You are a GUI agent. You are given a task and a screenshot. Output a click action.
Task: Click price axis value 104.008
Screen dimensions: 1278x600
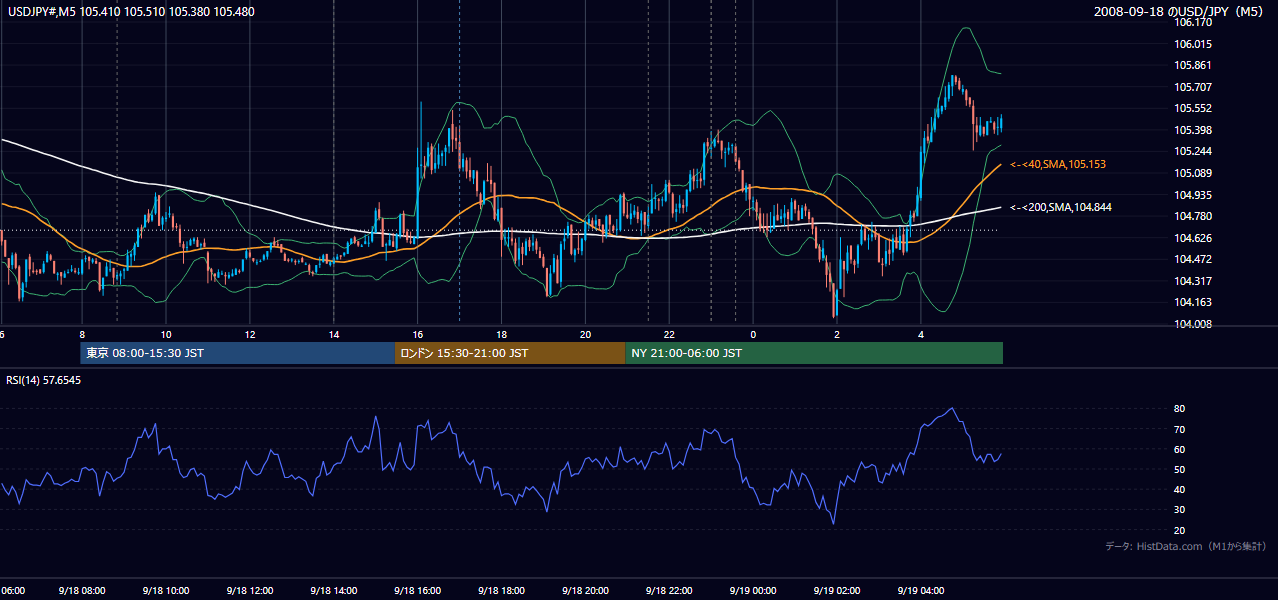(x=1193, y=324)
